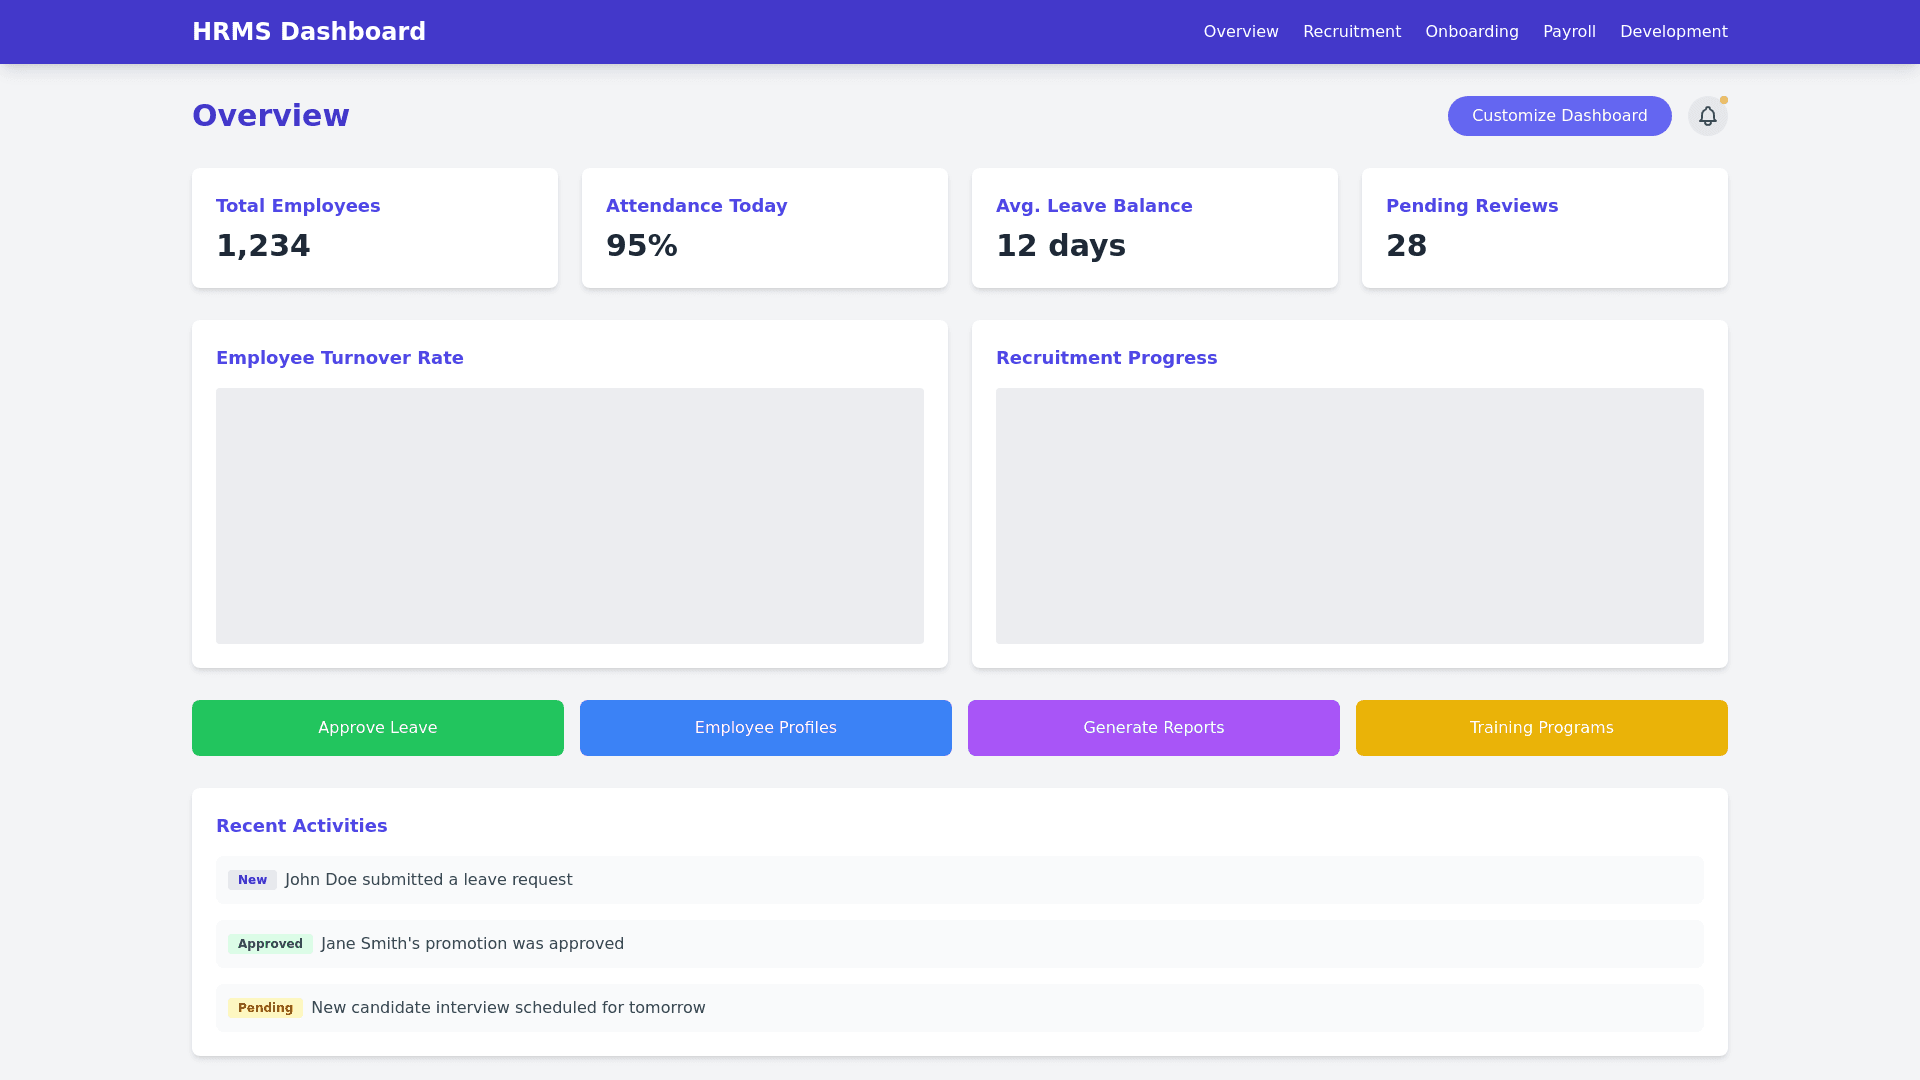Go to the Payroll page
The width and height of the screenshot is (1920, 1080).
click(x=1569, y=31)
